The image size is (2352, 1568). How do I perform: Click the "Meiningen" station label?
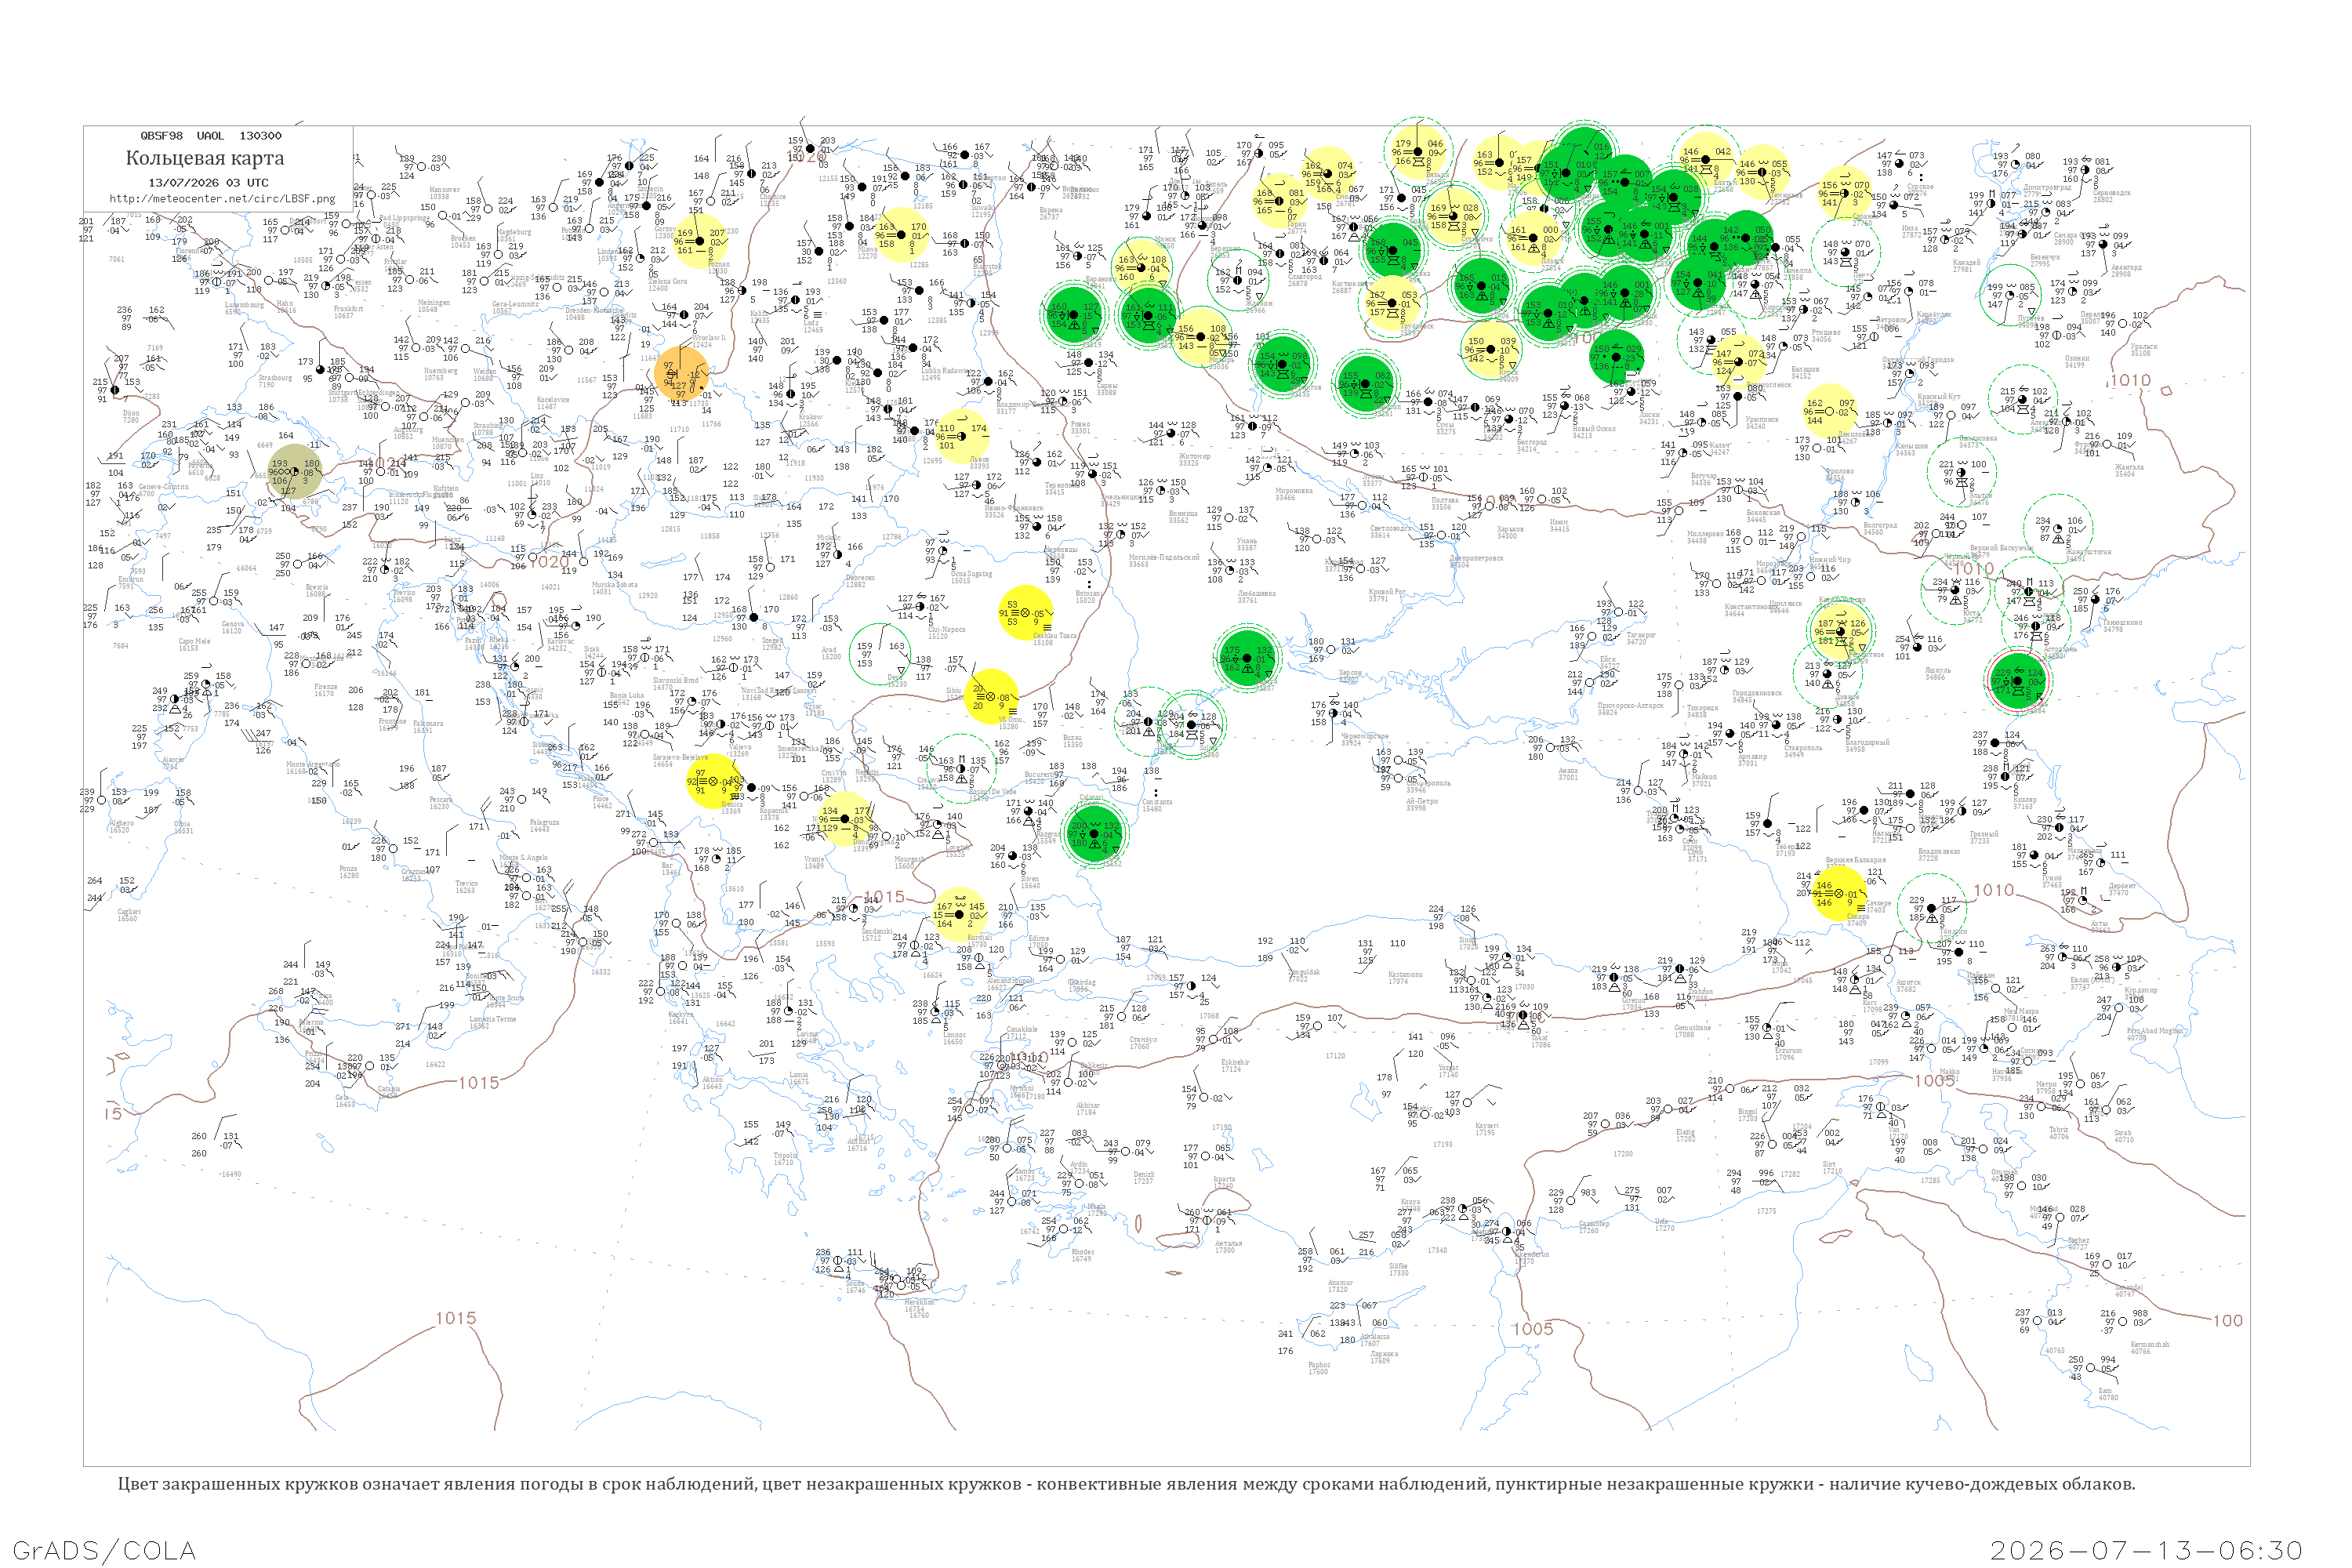coord(434,303)
